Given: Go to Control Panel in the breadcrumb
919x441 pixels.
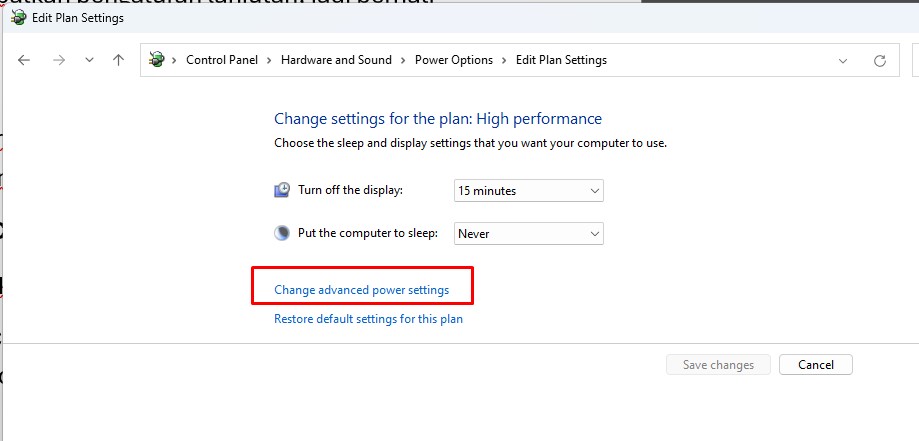Looking at the screenshot, I should 222,60.
